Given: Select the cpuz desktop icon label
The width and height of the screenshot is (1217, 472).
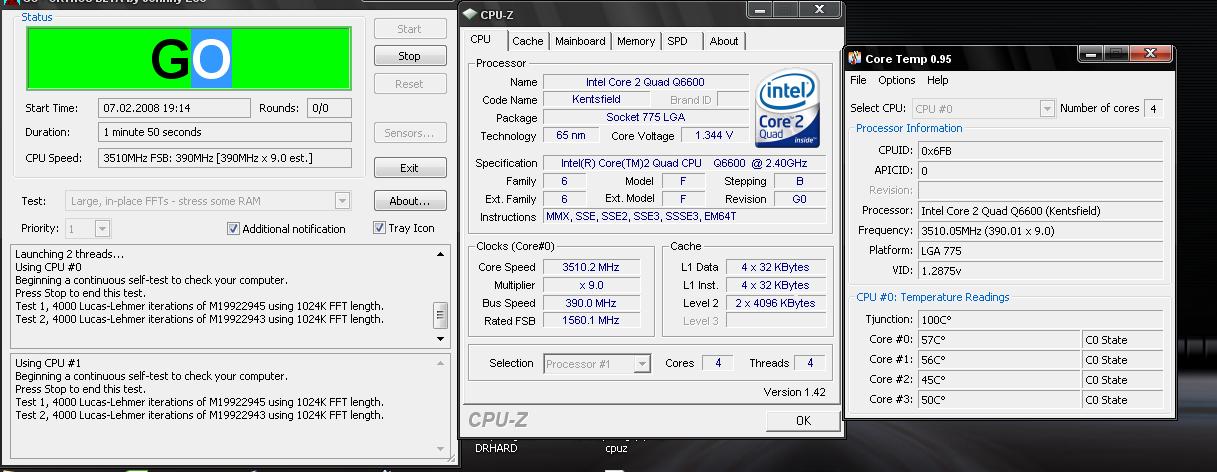Looking at the screenshot, I should [617, 448].
